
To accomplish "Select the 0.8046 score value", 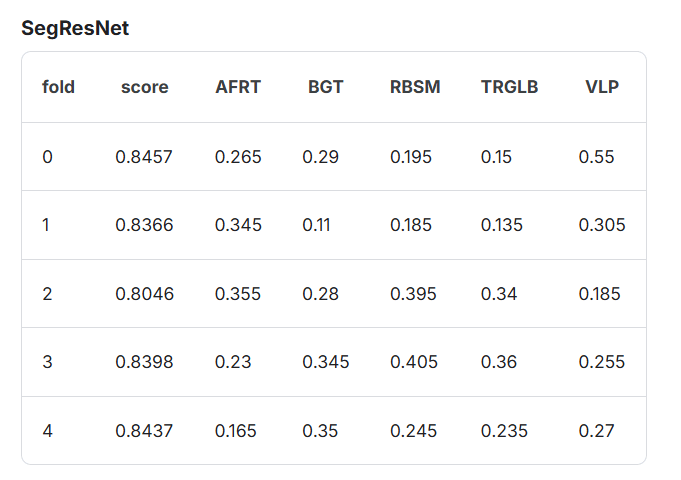I will (145, 294).
